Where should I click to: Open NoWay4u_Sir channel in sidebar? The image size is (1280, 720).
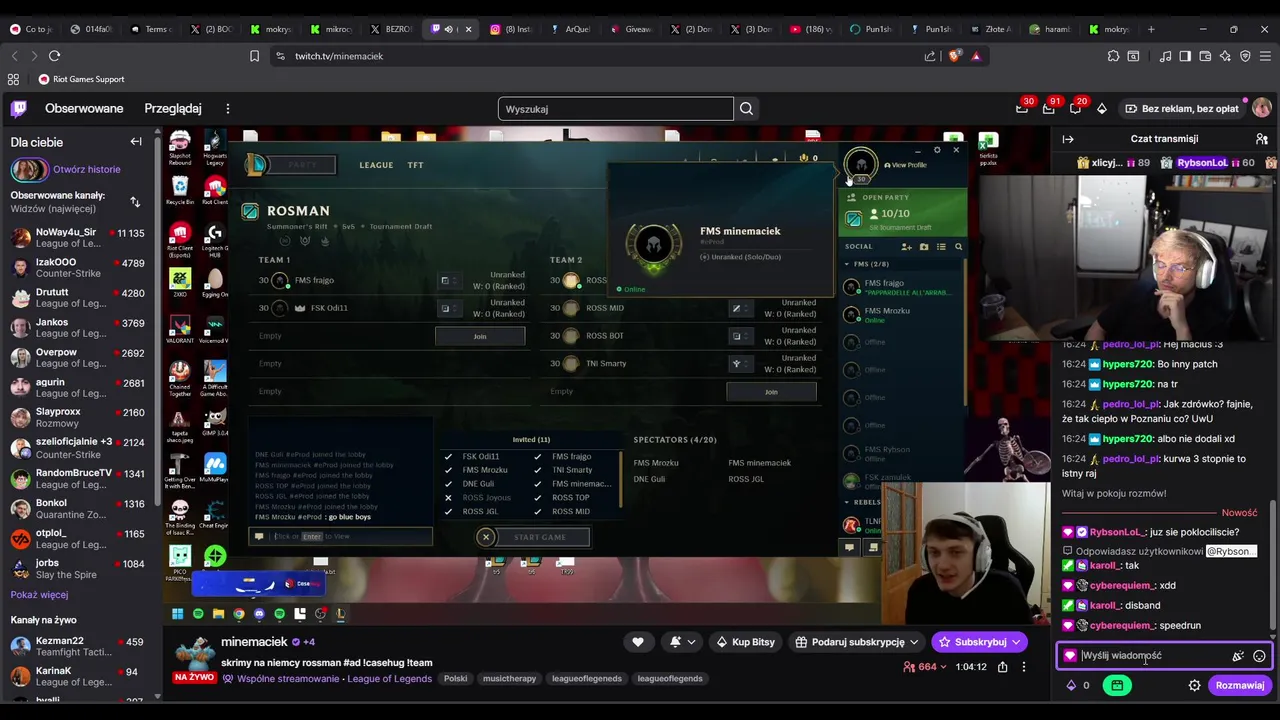click(x=78, y=238)
